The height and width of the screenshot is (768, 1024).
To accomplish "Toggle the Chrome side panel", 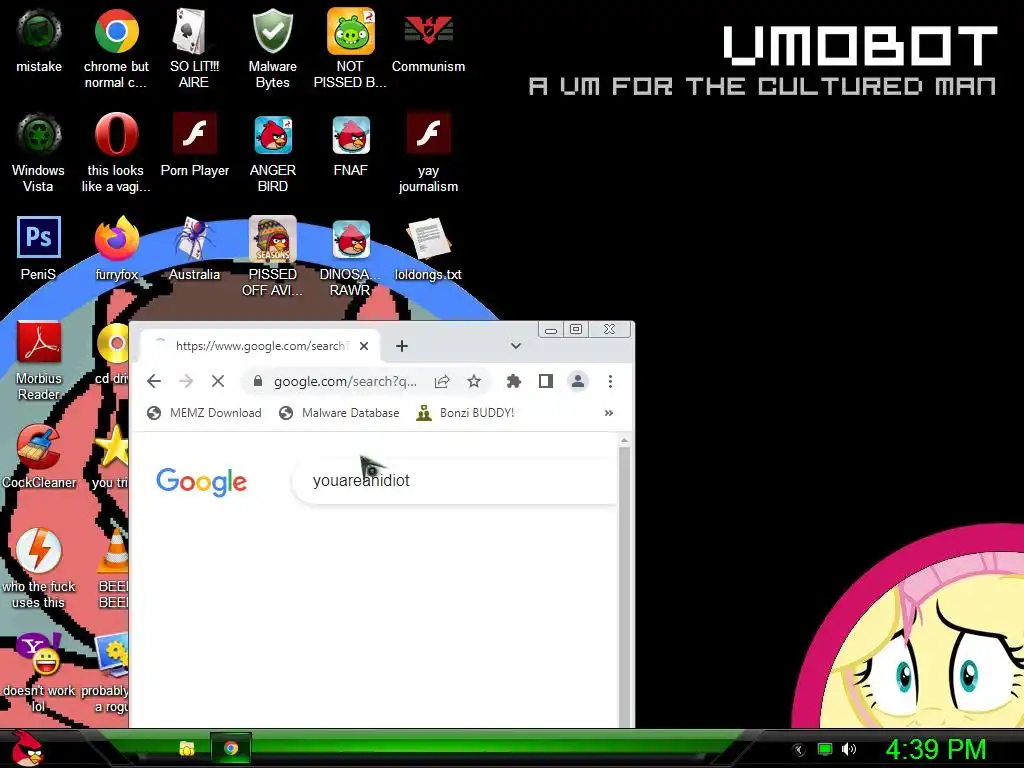I will click(546, 381).
